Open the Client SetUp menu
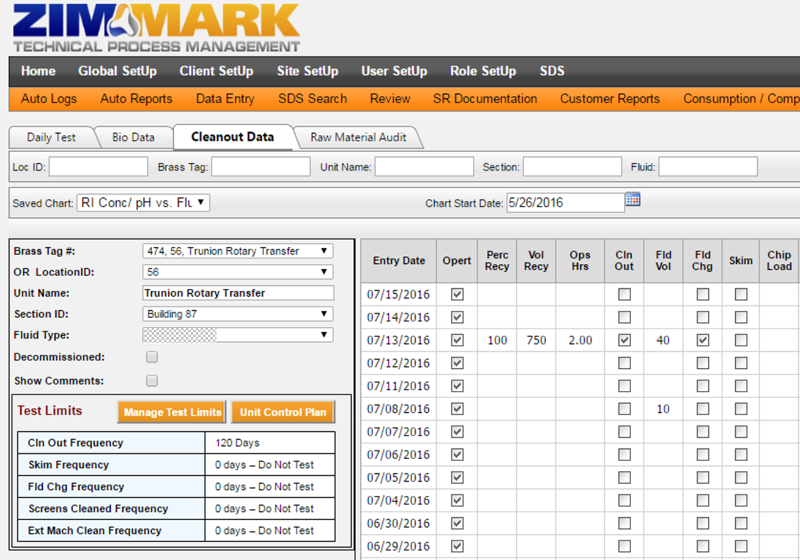Image resolution: width=800 pixels, height=560 pixels. [x=216, y=71]
